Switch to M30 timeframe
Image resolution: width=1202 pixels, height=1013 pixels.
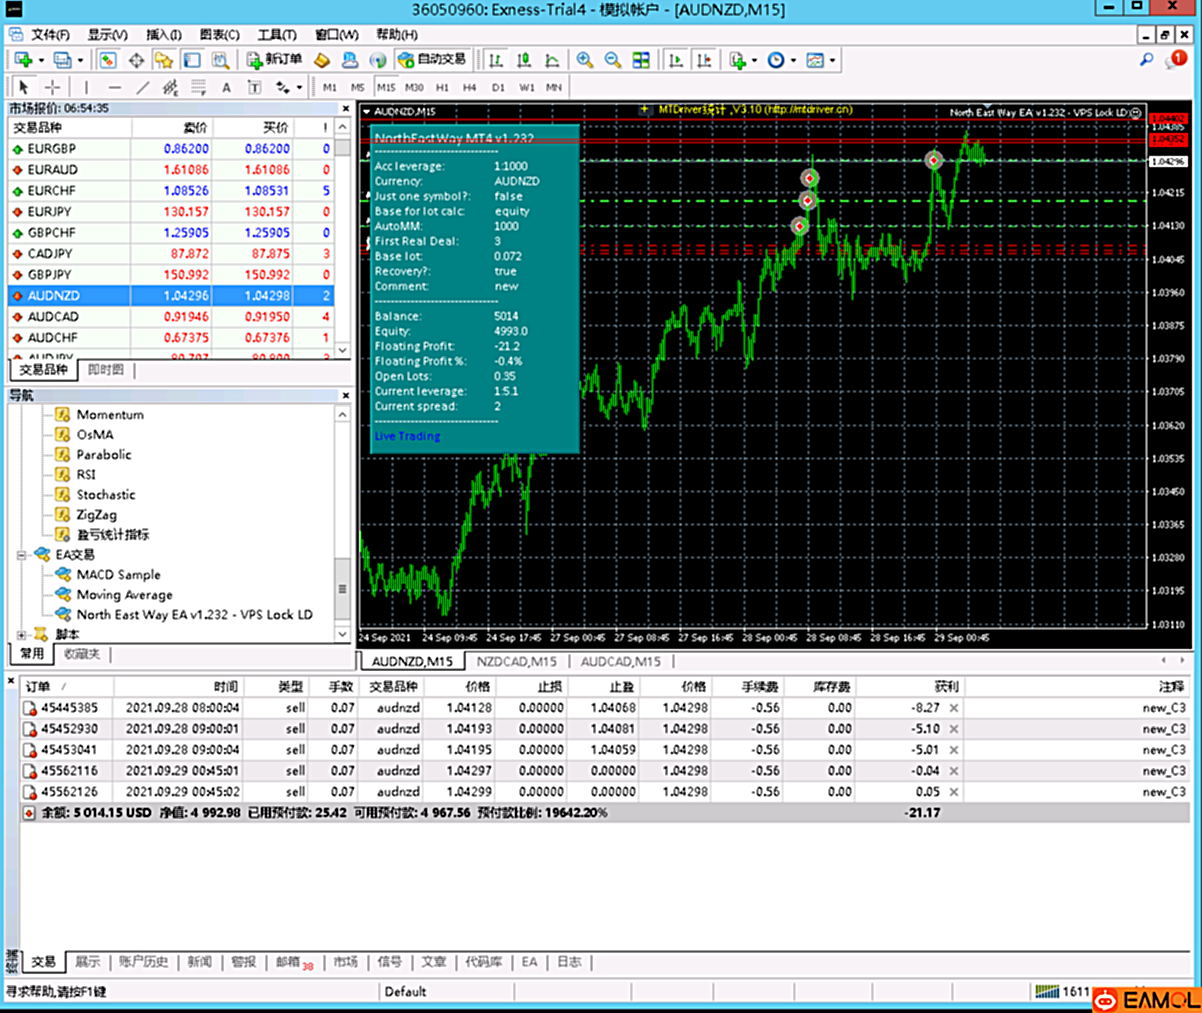pyautogui.click(x=414, y=87)
